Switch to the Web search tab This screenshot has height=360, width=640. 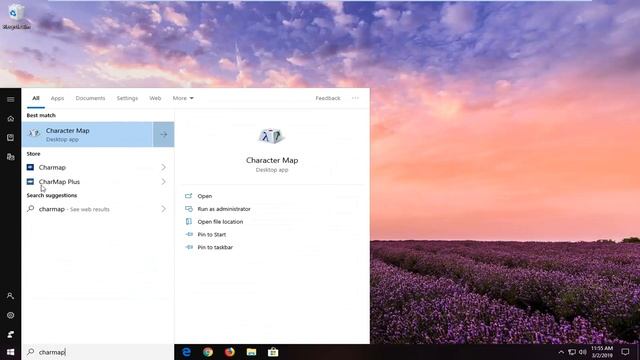pyautogui.click(x=155, y=98)
